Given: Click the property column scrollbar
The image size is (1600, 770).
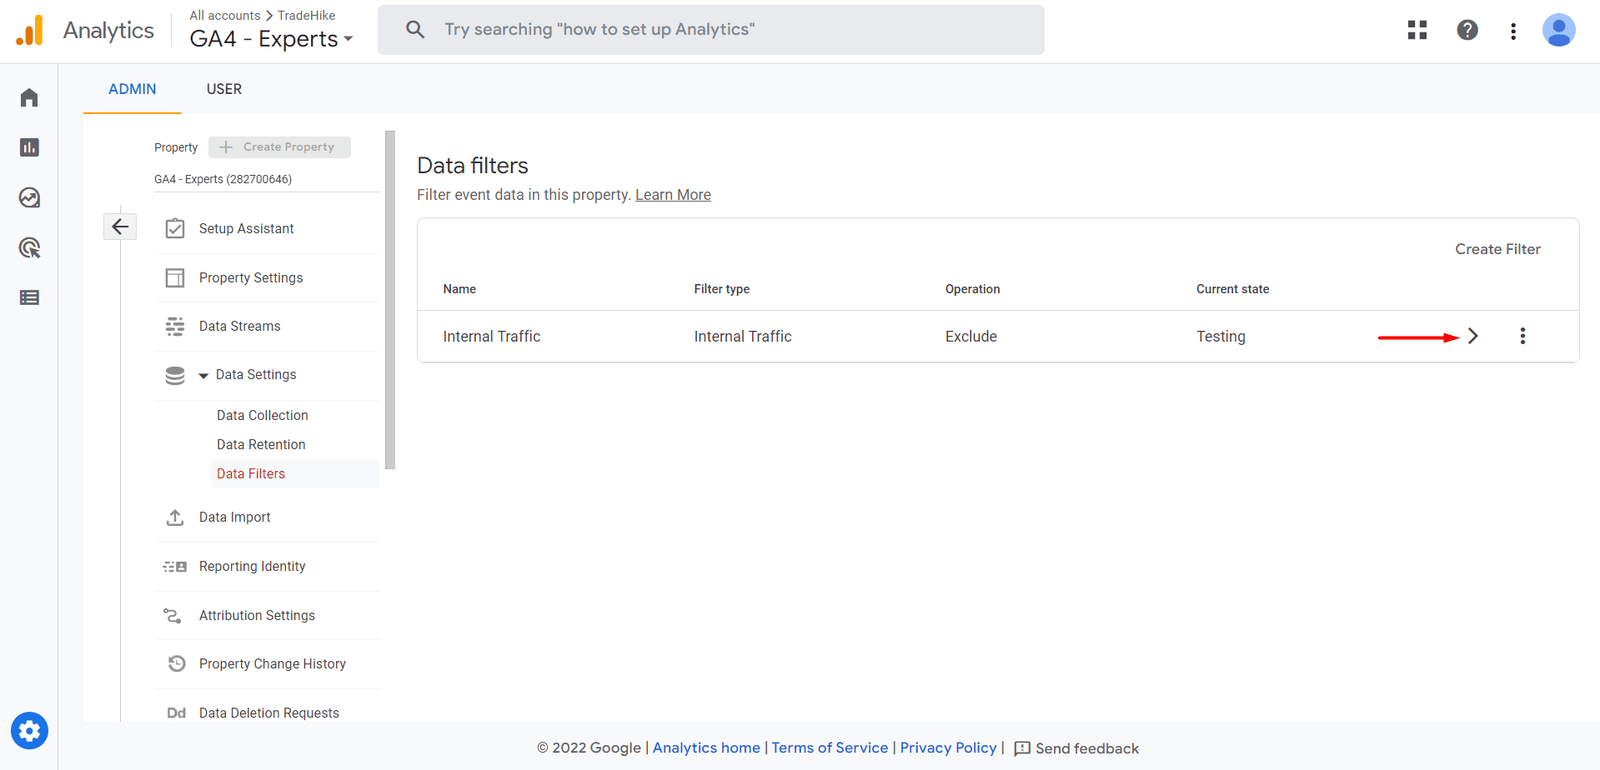Looking at the screenshot, I should pos(390,300).
